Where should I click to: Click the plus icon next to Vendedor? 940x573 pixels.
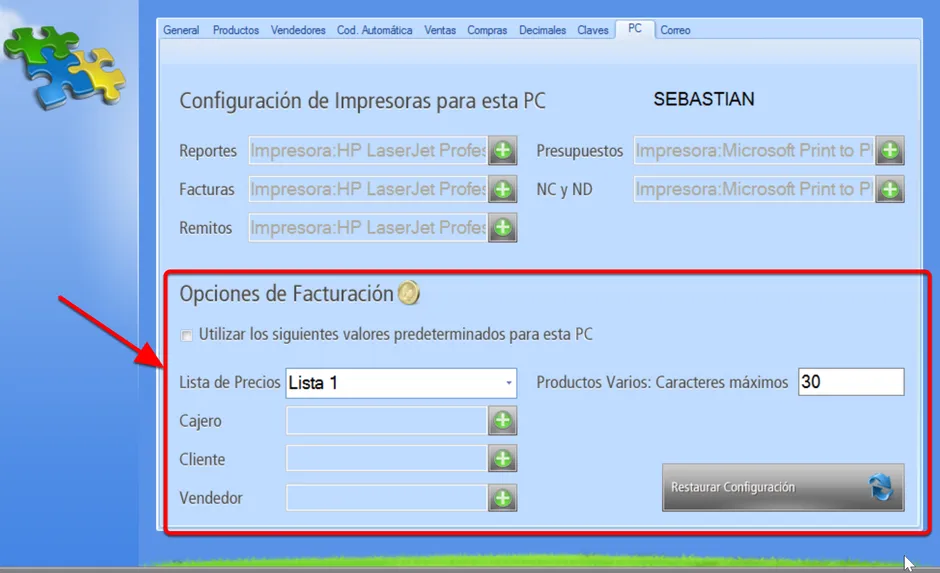pyautogui.click(x=502, y=497)
